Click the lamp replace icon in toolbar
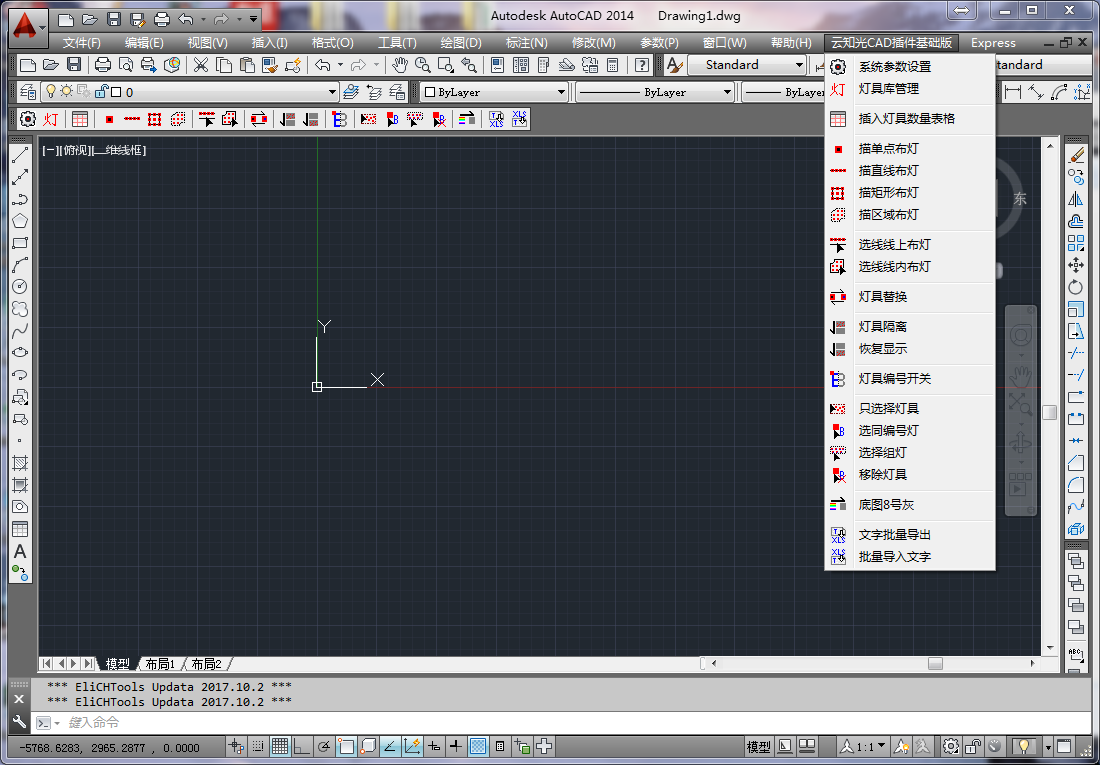1100x765 pixels. coord(259,119)
